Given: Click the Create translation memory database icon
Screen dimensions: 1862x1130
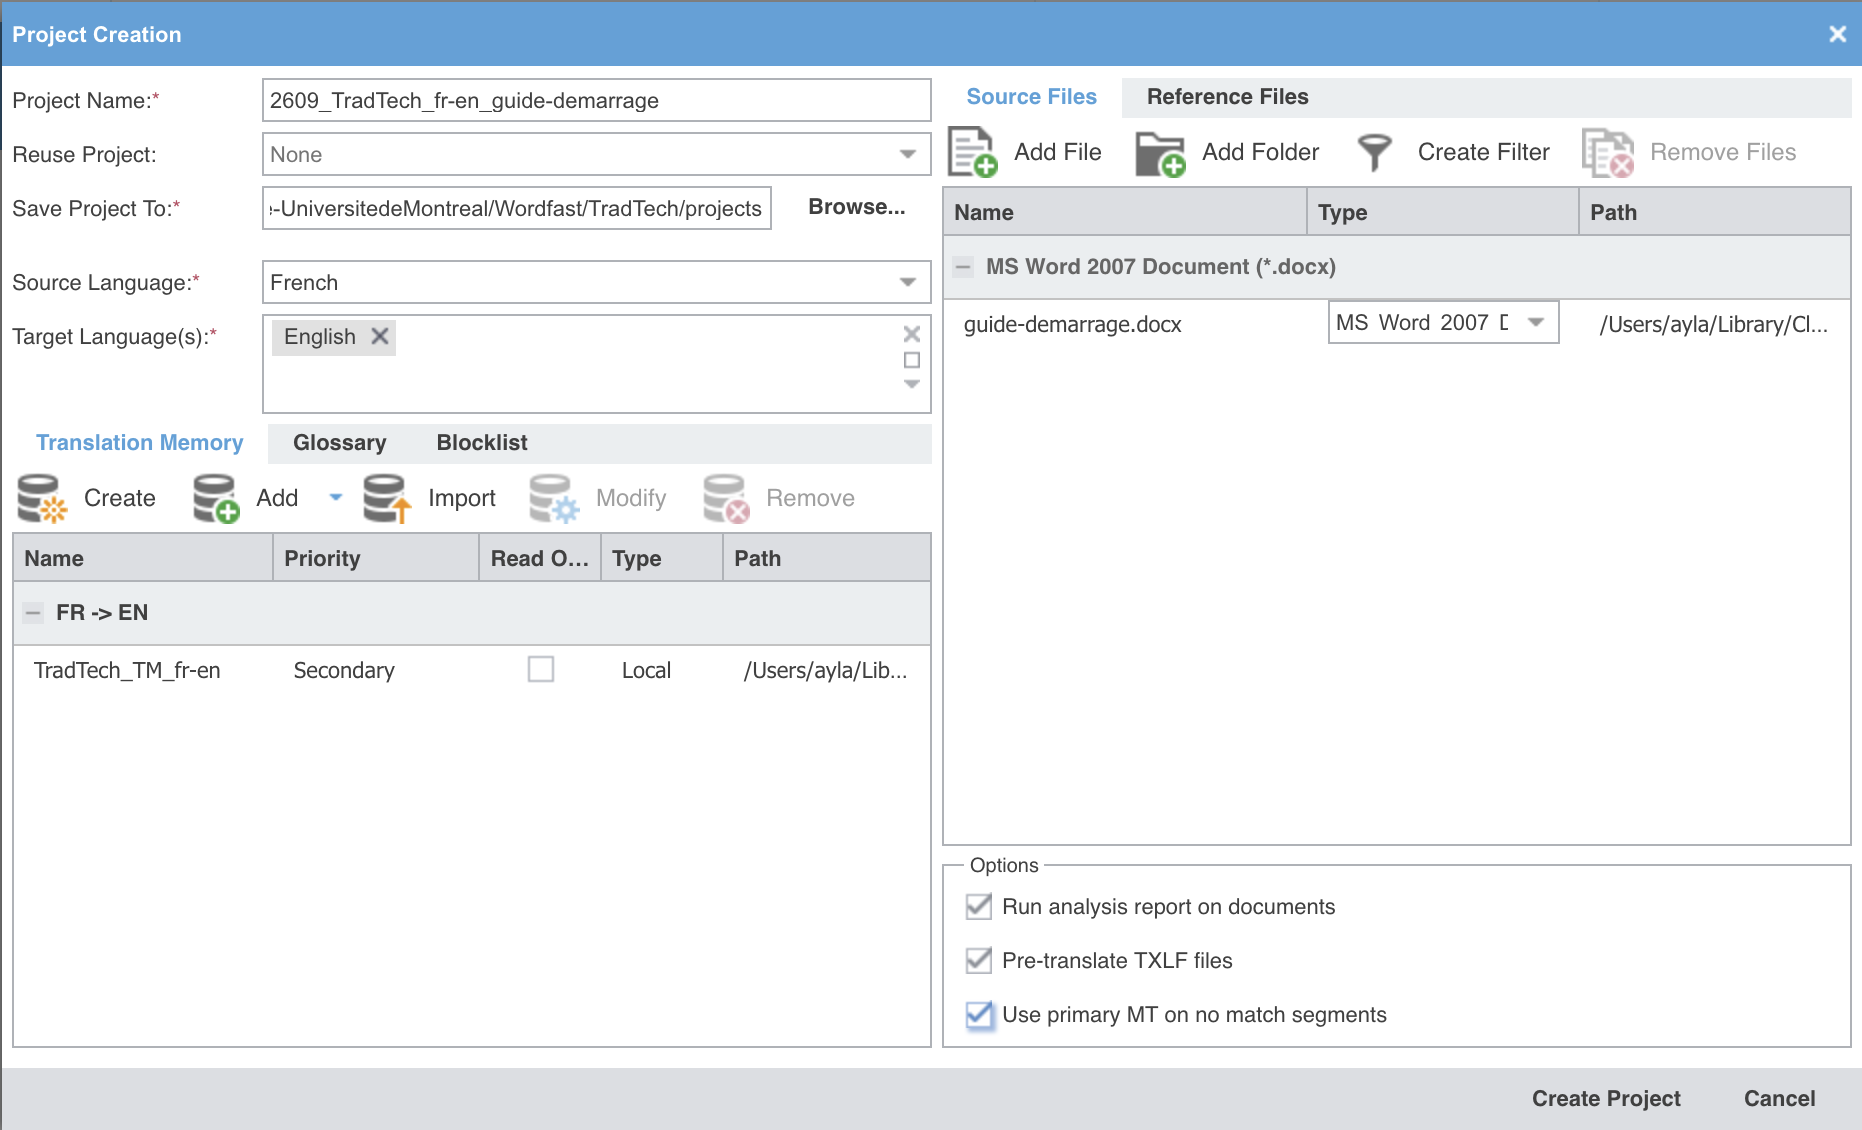Looking at the screenshot, I should tap(42, 498).
